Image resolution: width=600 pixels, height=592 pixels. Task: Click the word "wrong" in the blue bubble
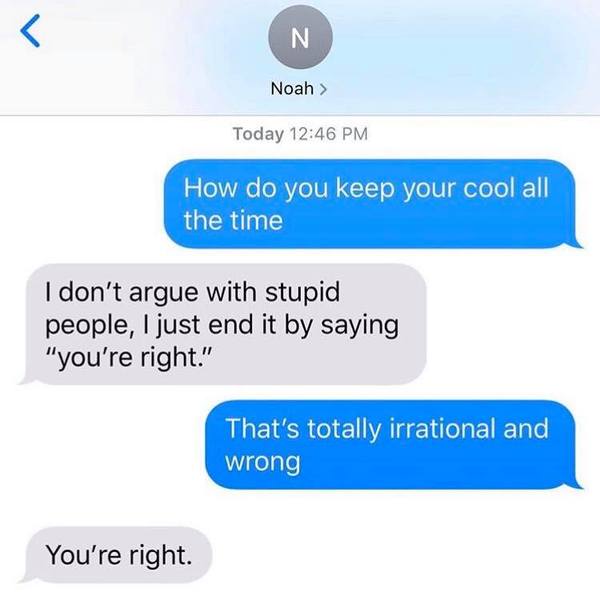(262, 463)
